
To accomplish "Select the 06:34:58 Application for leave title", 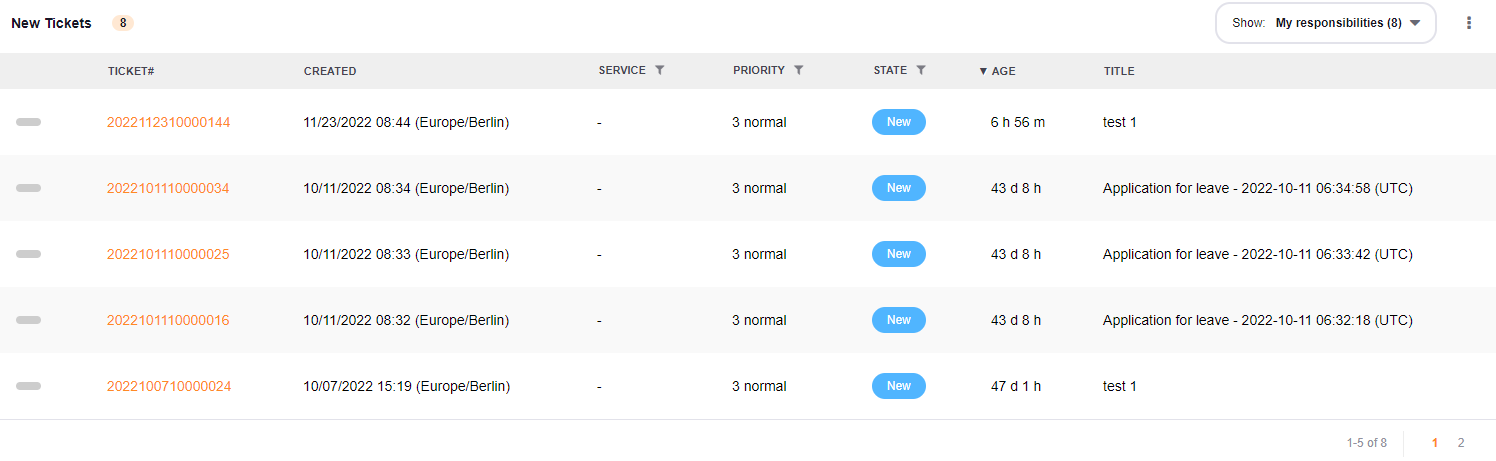I will 1257,188.
